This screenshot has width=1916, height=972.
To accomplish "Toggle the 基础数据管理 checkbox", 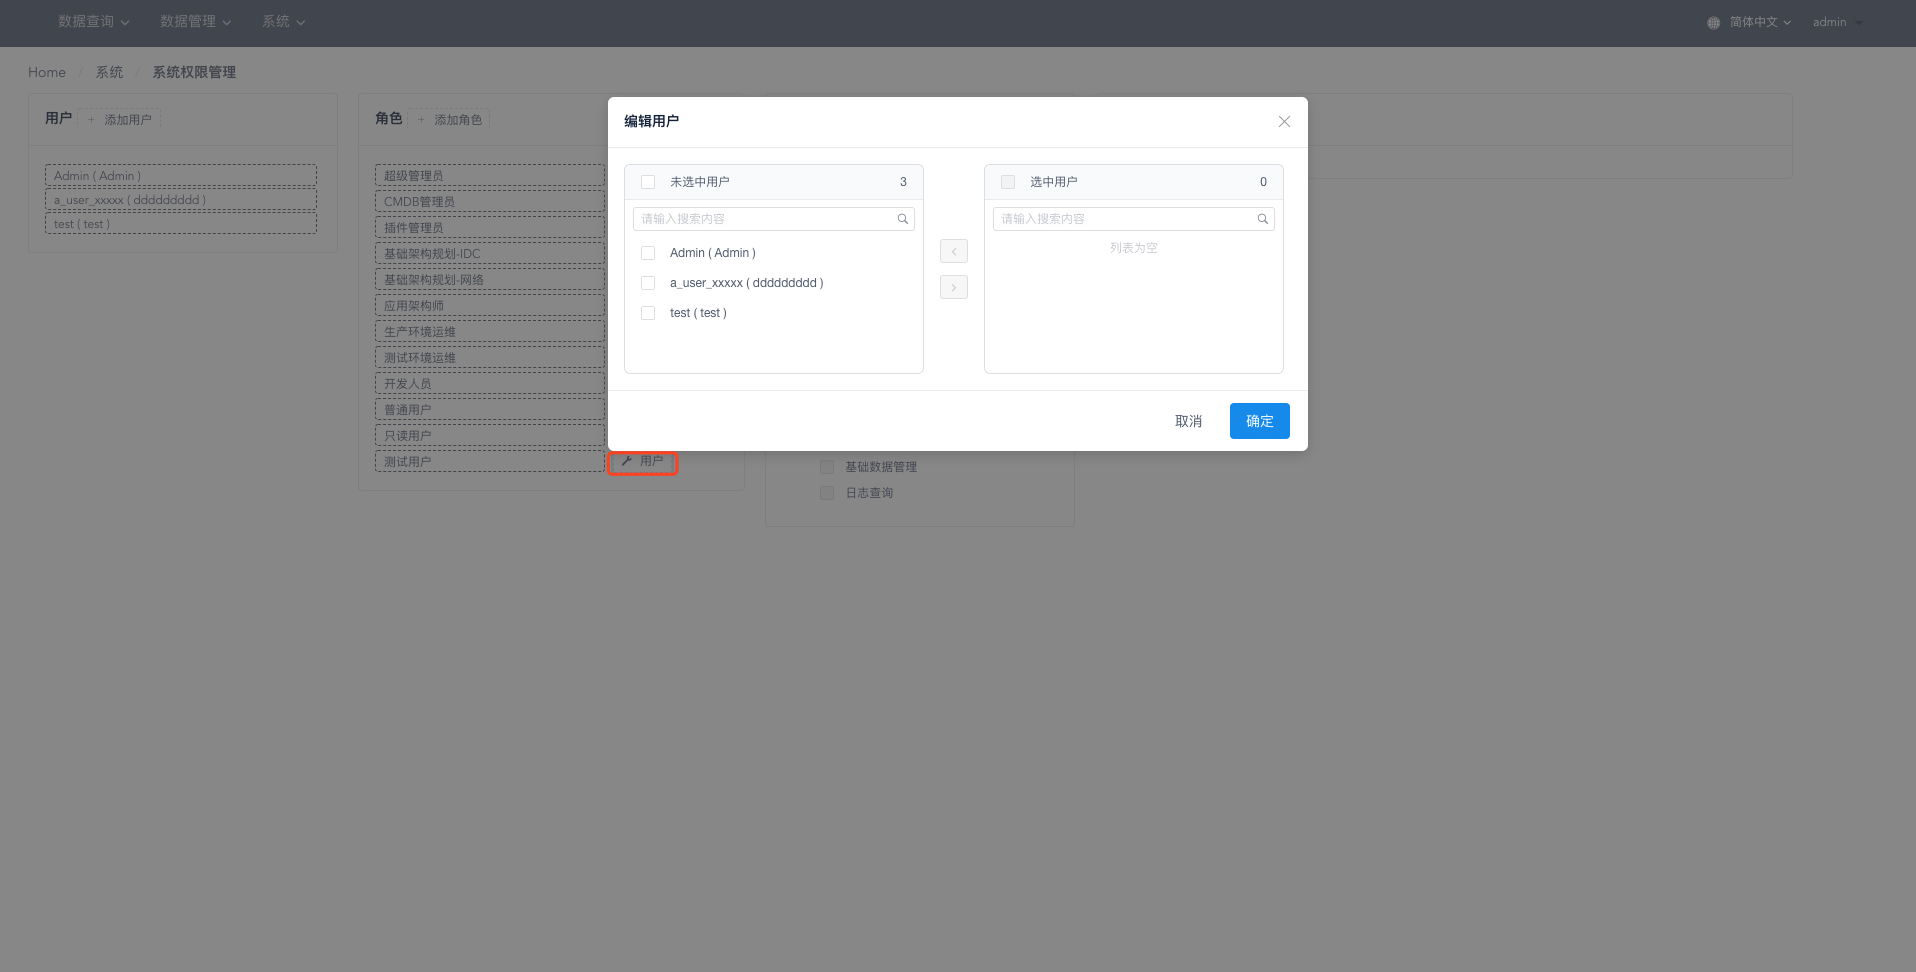I will [x=827, y=467].
